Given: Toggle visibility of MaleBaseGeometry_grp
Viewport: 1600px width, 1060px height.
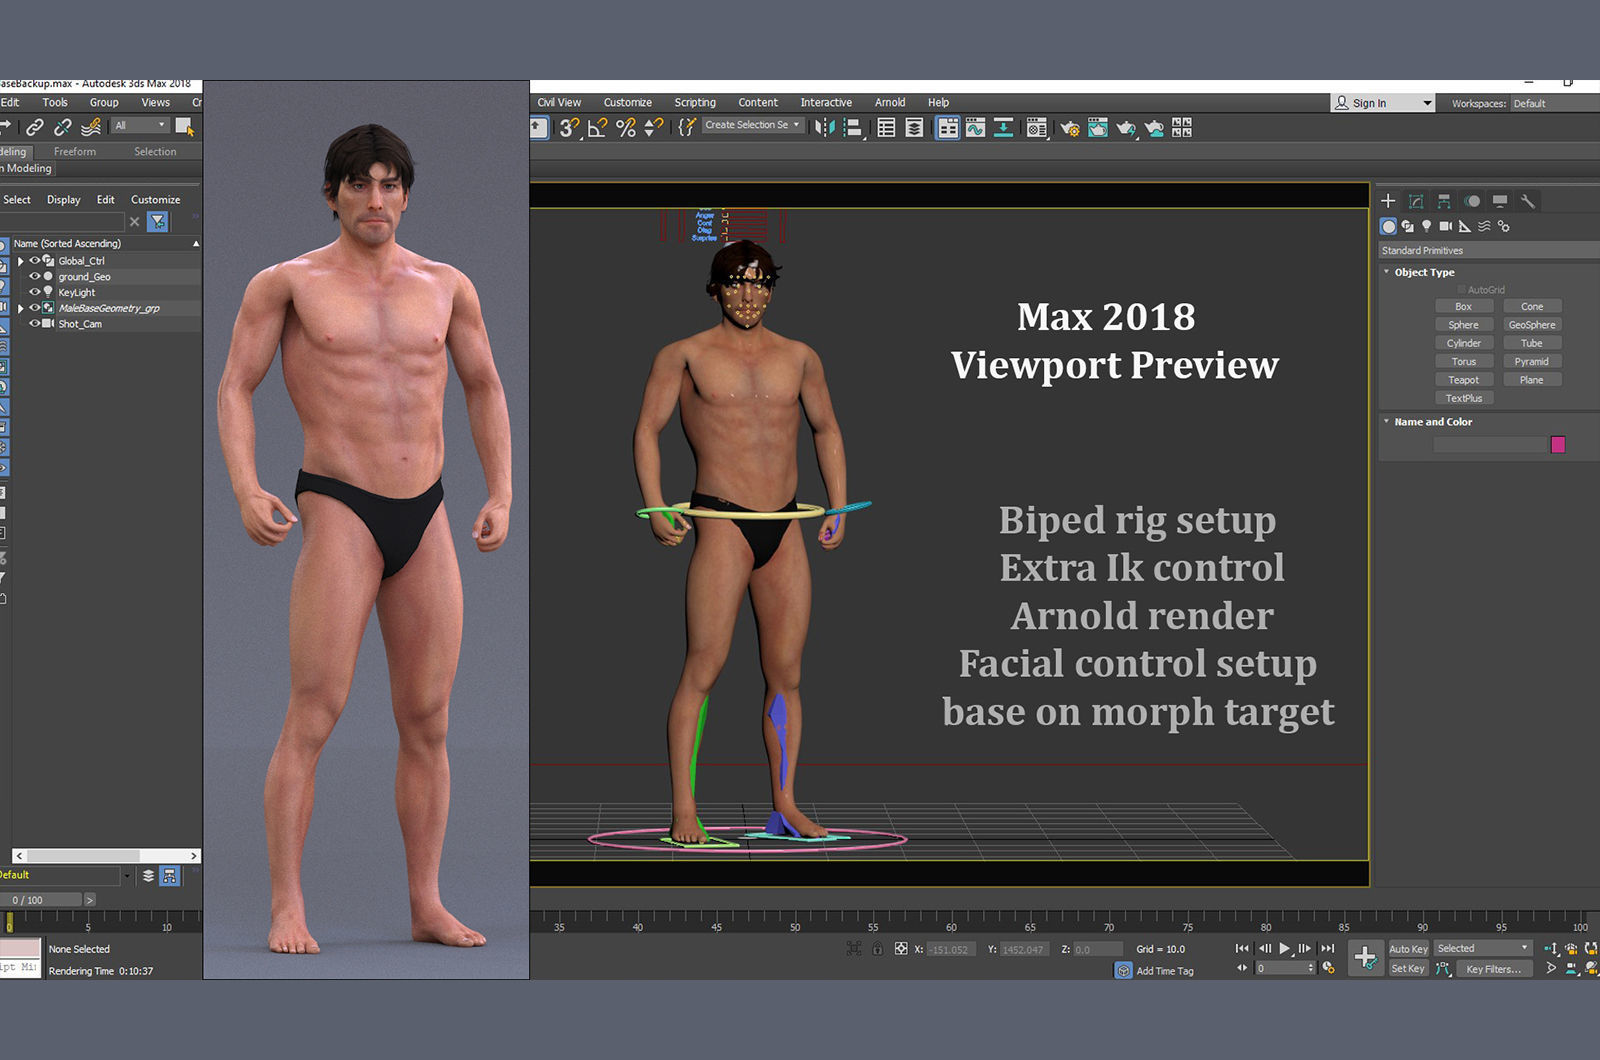Looking at the screenshot, I should coord(34,308).
